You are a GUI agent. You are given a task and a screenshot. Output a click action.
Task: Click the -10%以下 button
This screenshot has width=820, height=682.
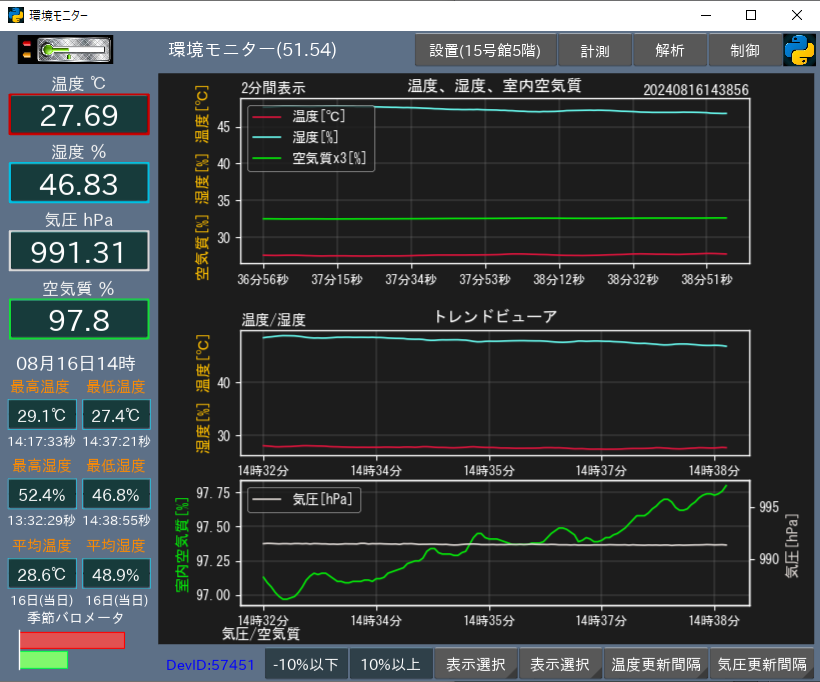306,664
